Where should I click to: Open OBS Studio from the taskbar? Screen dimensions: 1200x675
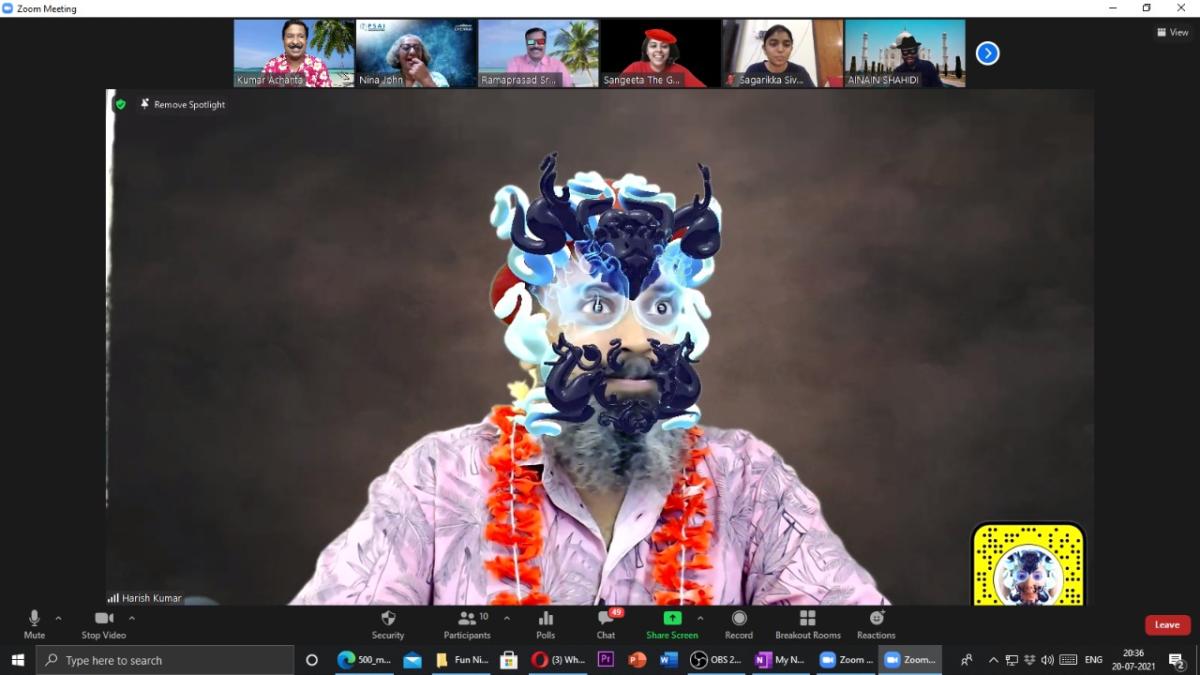715,660
